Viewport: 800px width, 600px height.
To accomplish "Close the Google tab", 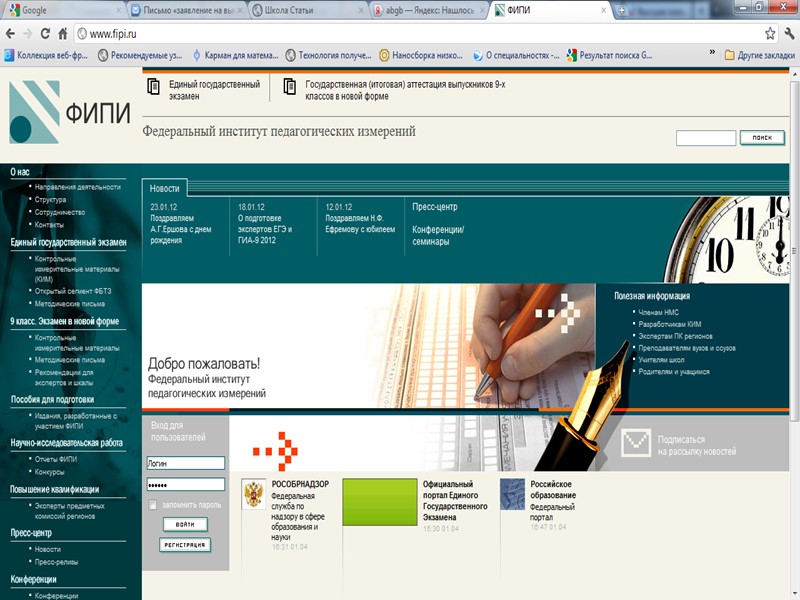I will pos(118,10).
